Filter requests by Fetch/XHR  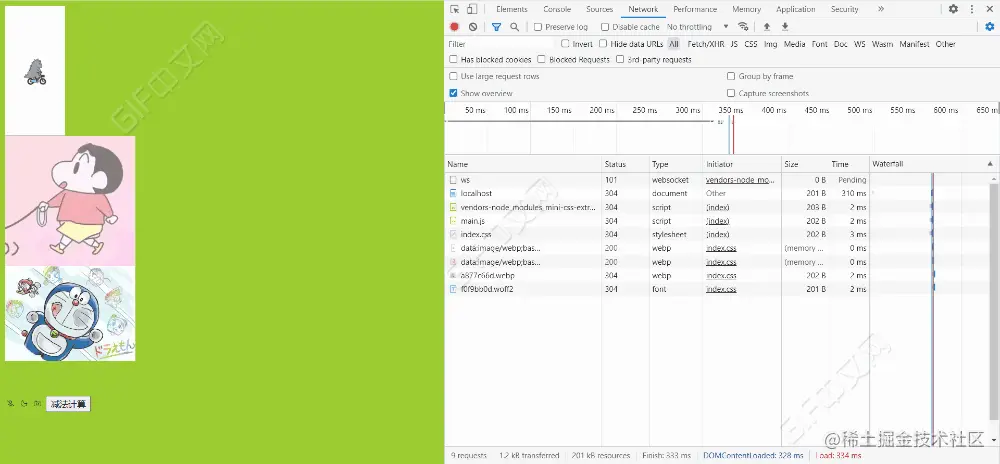(705, 44)
